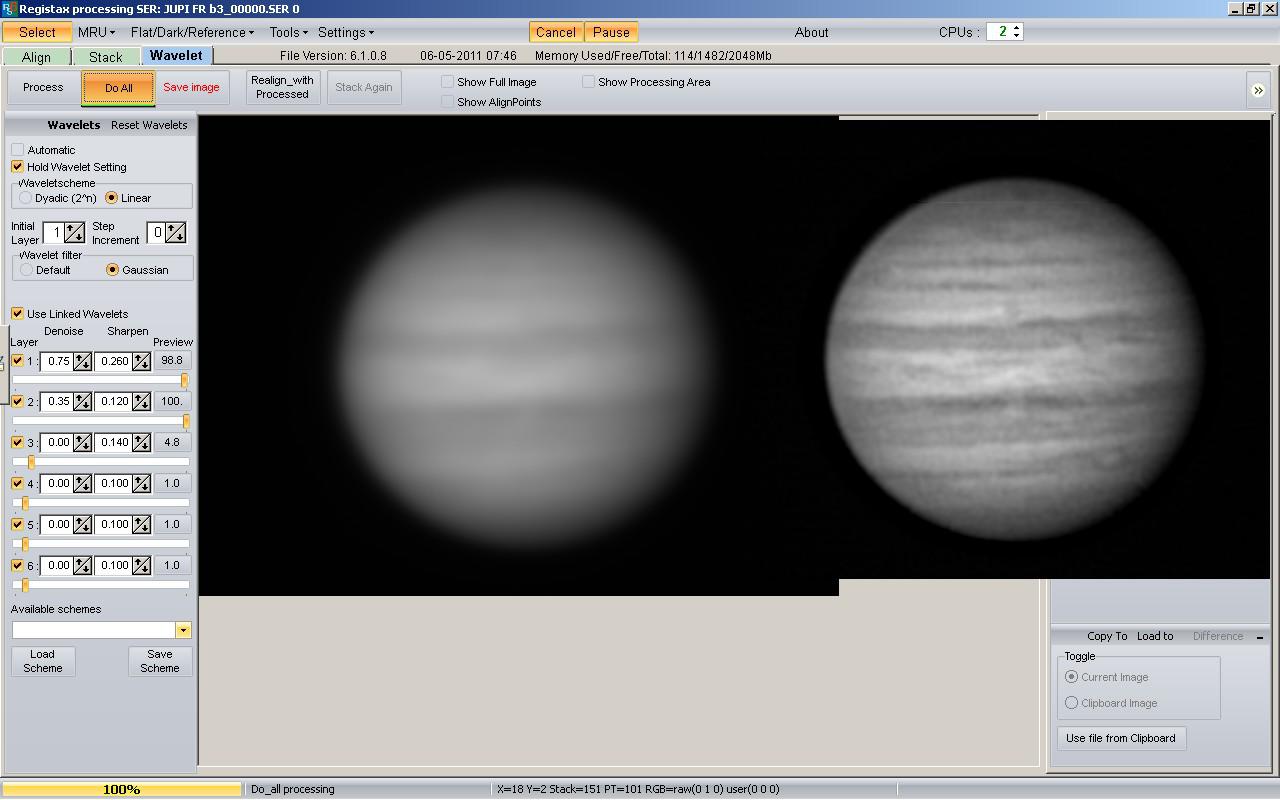Click the Do All button

point(118,88)
